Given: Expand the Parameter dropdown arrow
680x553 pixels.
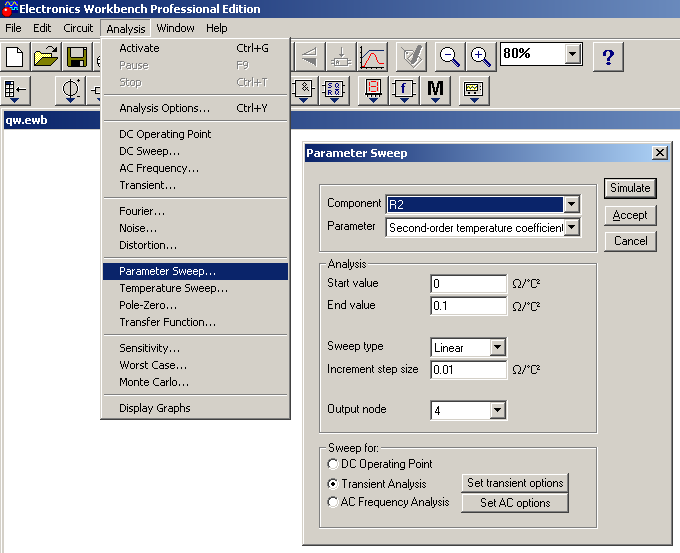Looking at the screenshot, I should (572, 227).
